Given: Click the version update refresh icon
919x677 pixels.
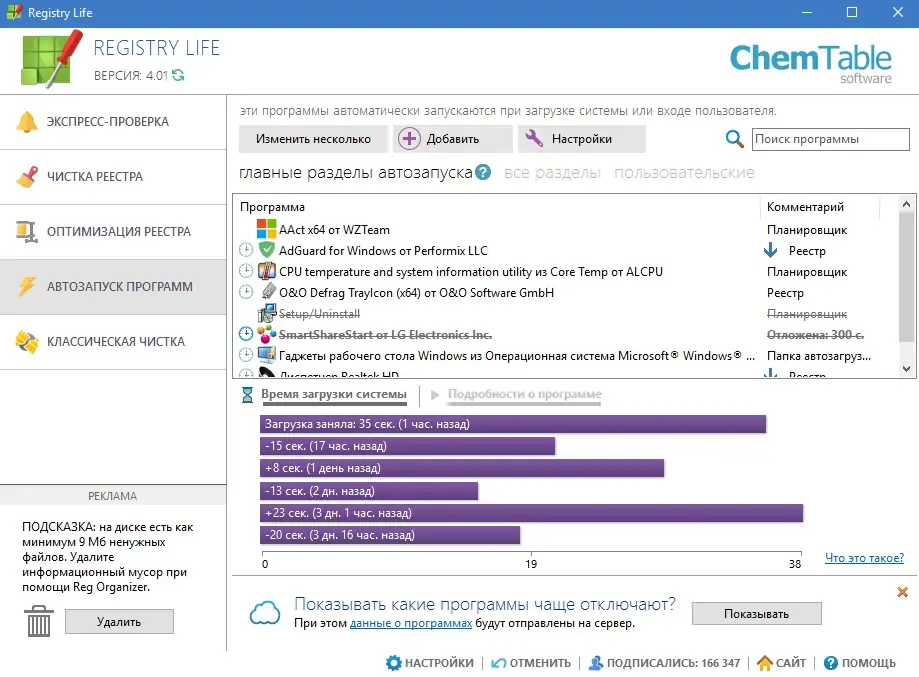Looking at the screenshot, I should click(x=178, y=75).
